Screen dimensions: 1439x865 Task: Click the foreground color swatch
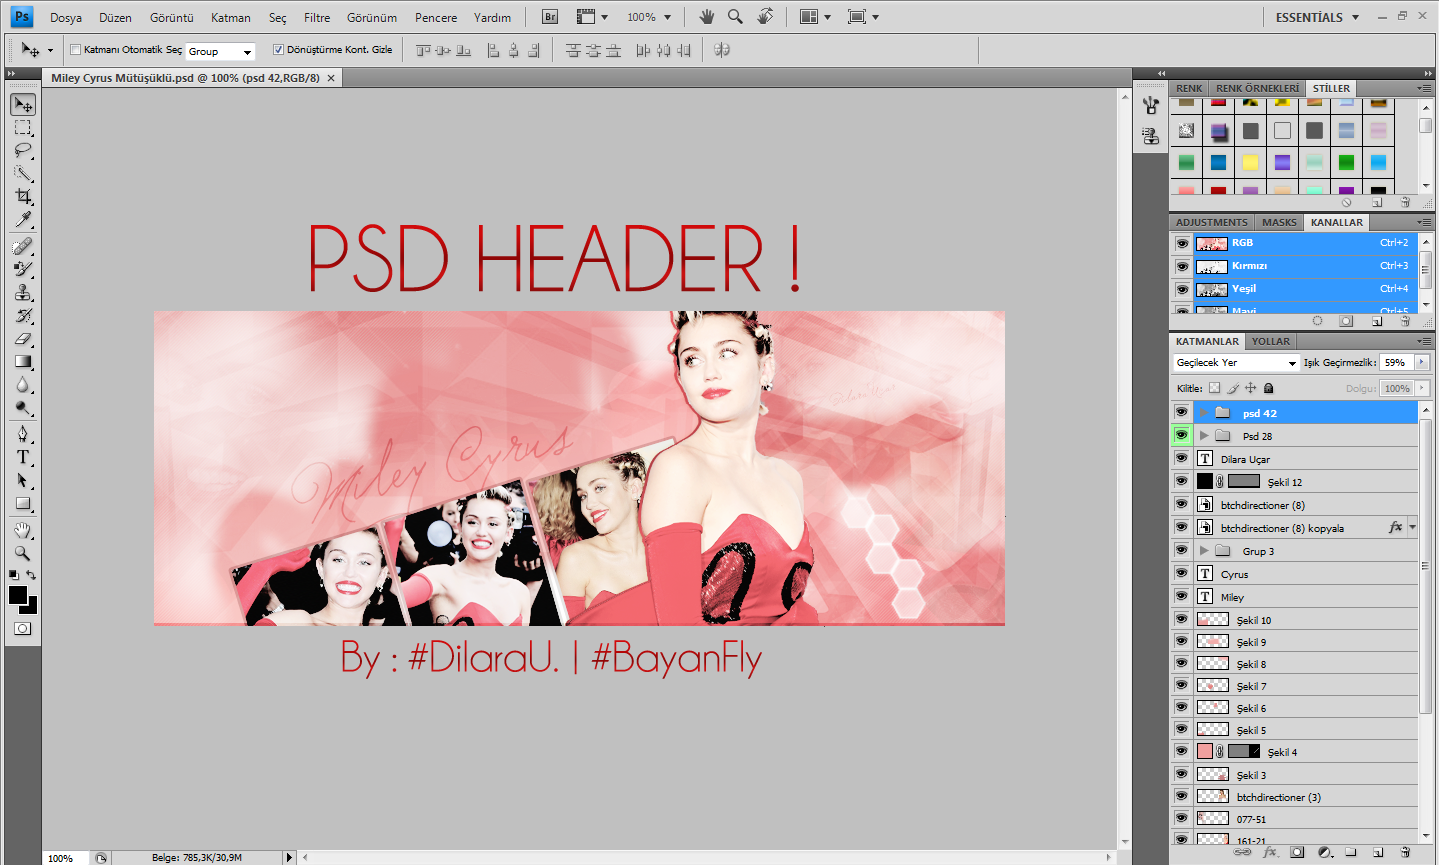point(17,595)
